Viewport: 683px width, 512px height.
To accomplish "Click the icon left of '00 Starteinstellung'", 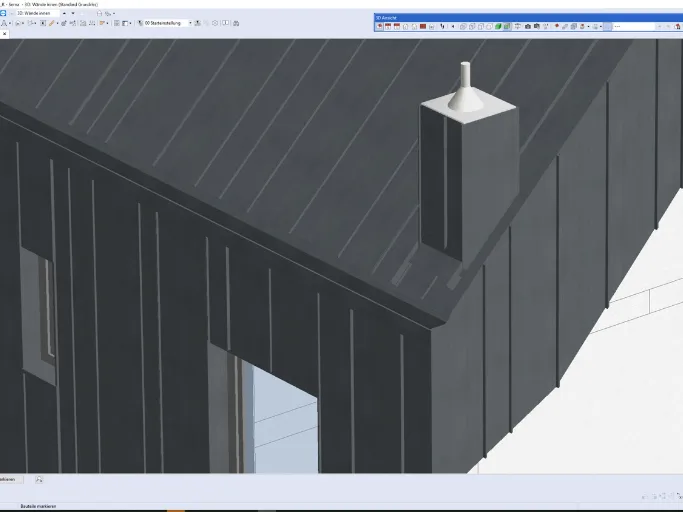I will point(140,23).
